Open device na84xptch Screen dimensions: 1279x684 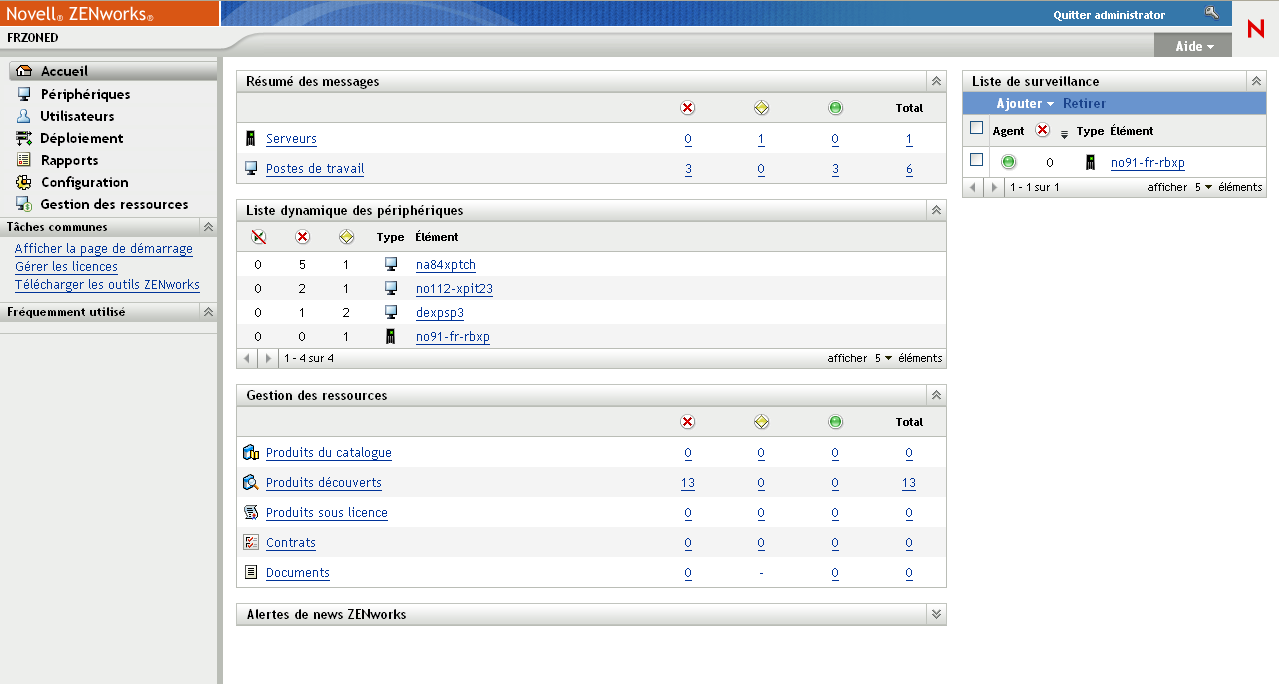click(x=446, y=265)
